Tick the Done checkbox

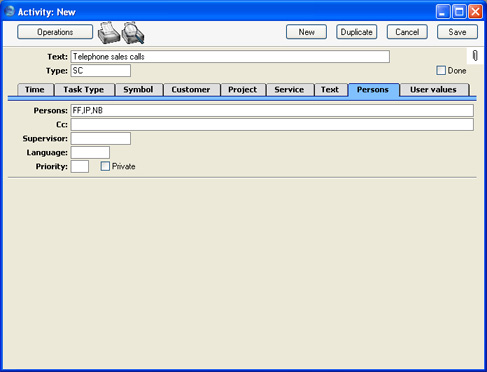tap(441, 70)
